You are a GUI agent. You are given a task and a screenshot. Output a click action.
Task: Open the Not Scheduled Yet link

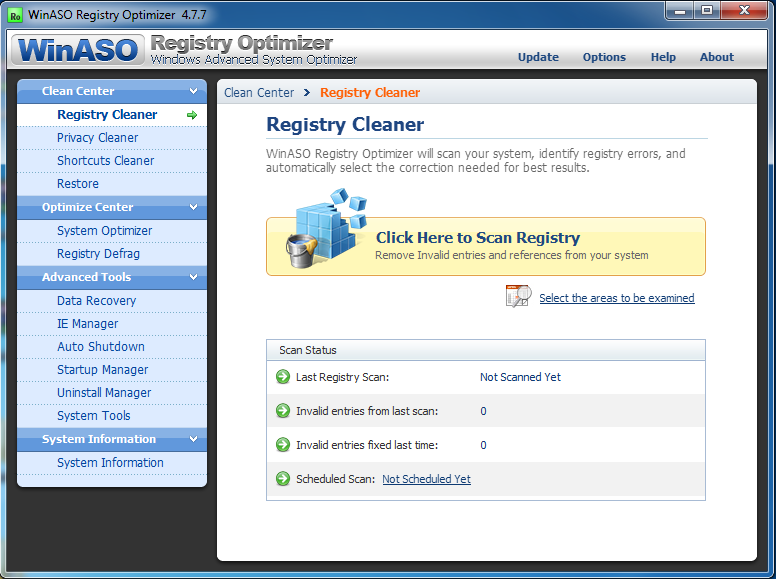(426, 479)
